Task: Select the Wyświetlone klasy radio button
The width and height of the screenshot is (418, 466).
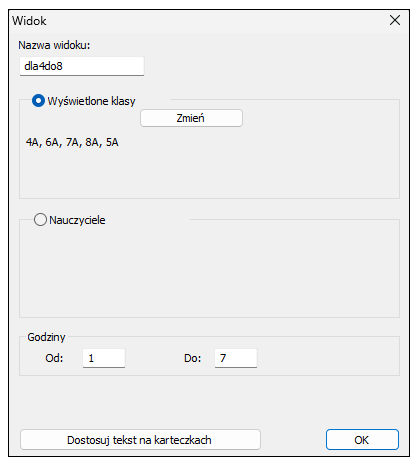Action: 38,101
